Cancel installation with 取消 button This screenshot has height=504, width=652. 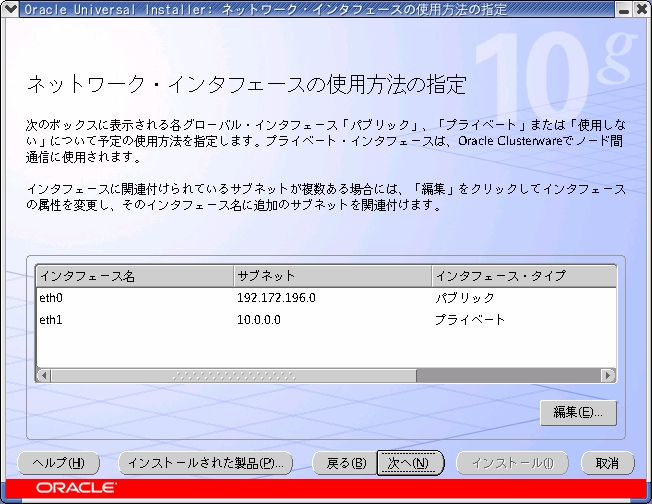tap(608, 463)
